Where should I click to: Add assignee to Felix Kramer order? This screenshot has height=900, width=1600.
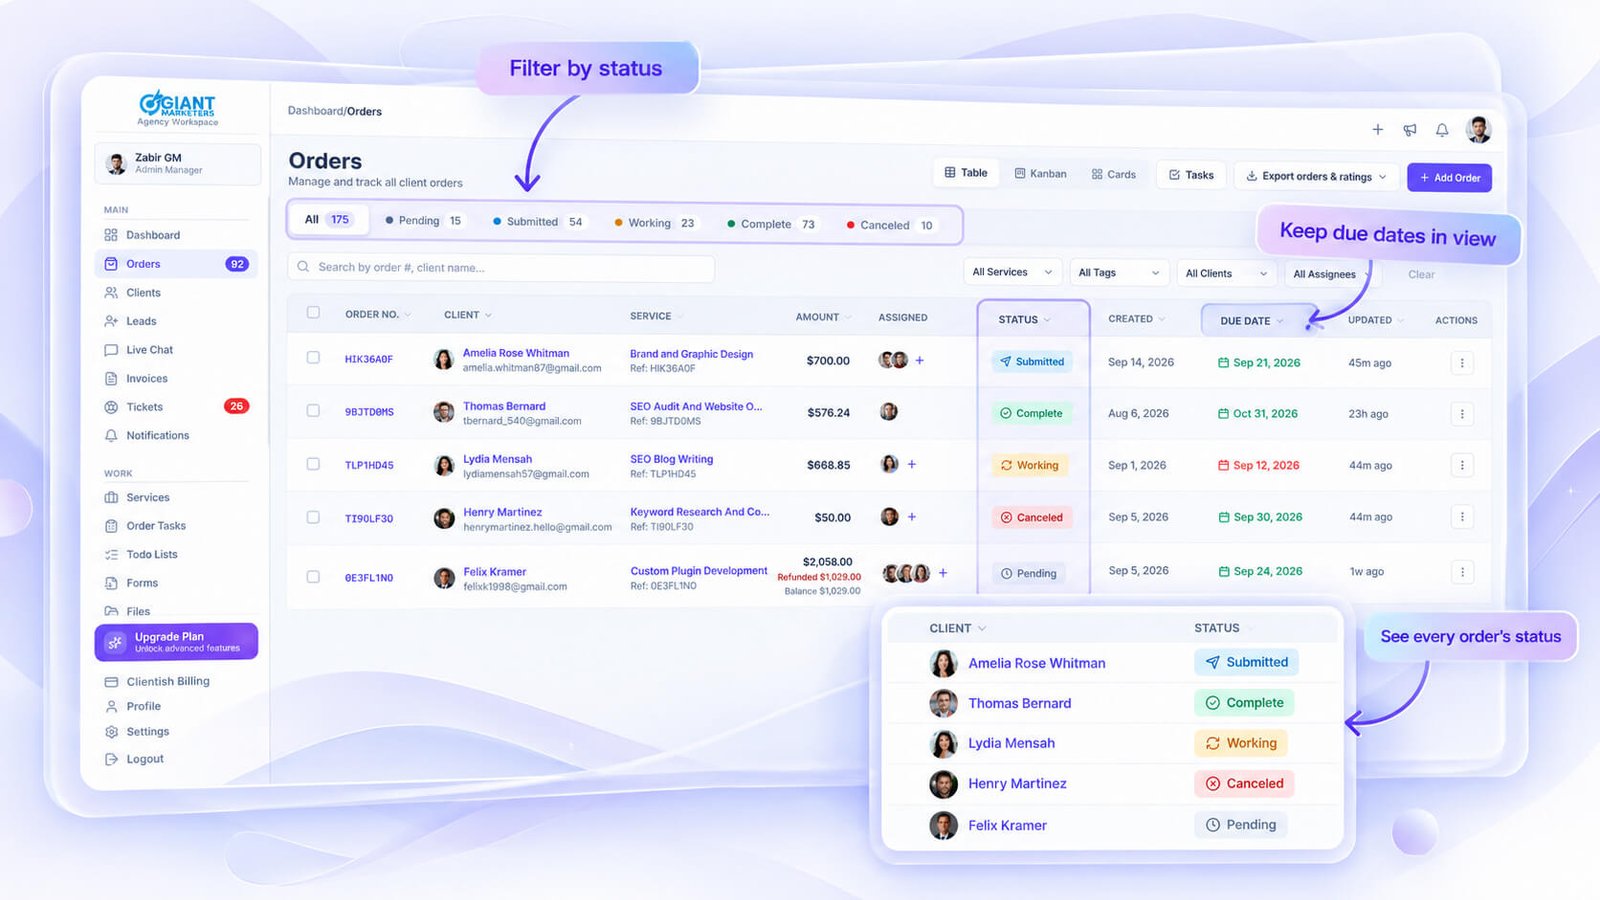point(942,573)
